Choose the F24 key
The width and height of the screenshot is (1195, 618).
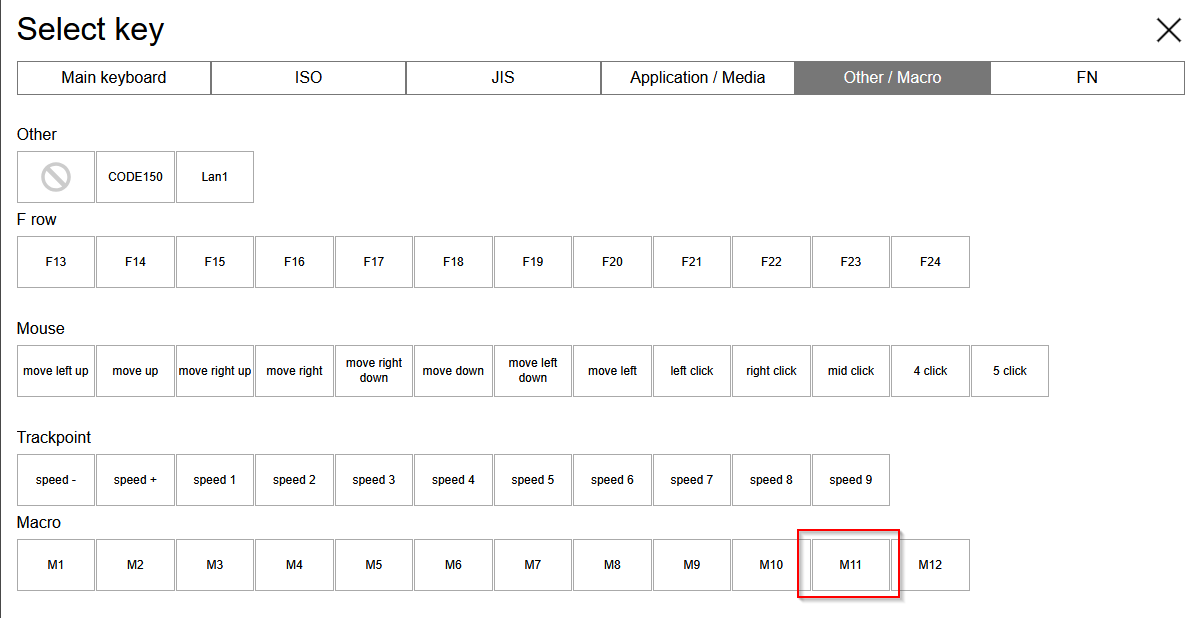pos(930,262)
